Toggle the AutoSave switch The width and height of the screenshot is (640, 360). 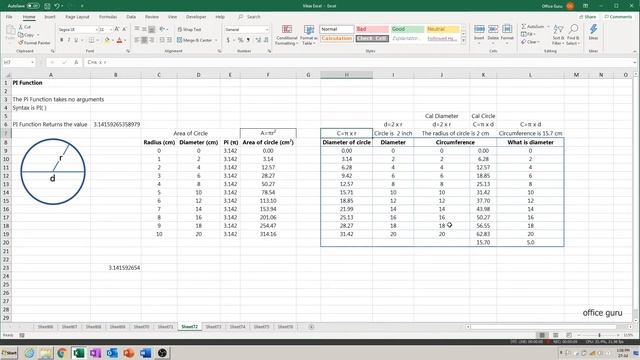coord(33,6)
